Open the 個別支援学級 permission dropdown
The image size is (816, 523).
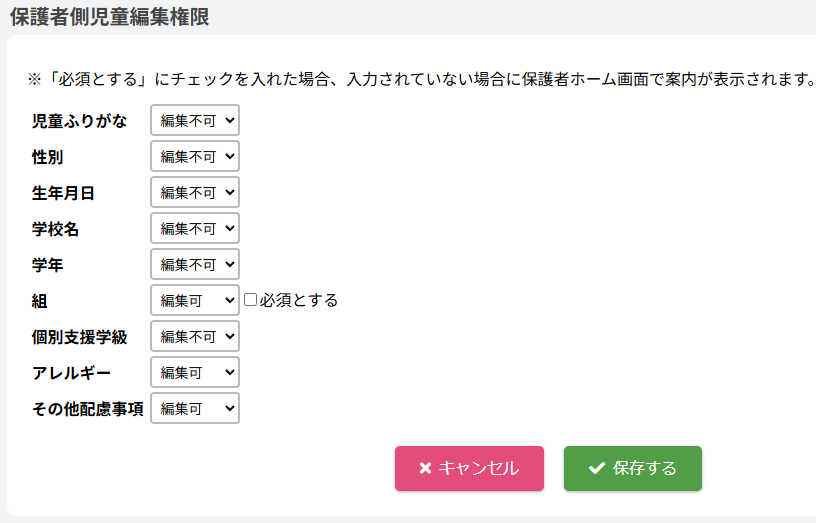195,337
